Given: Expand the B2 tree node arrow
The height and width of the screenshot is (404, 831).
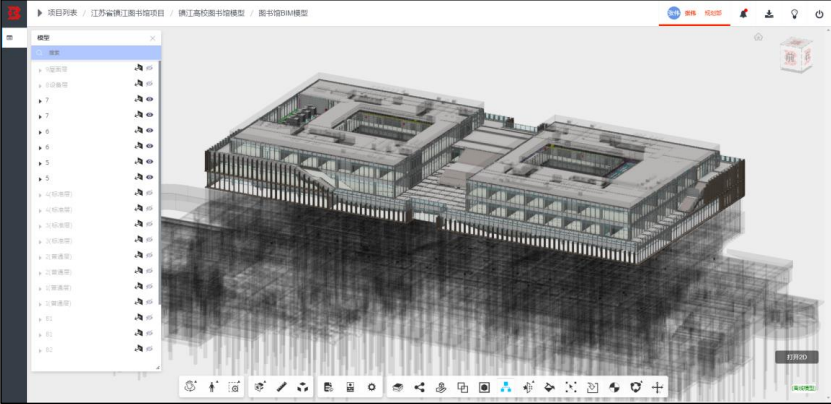Looking at the screenshot, I should (40, 350).
